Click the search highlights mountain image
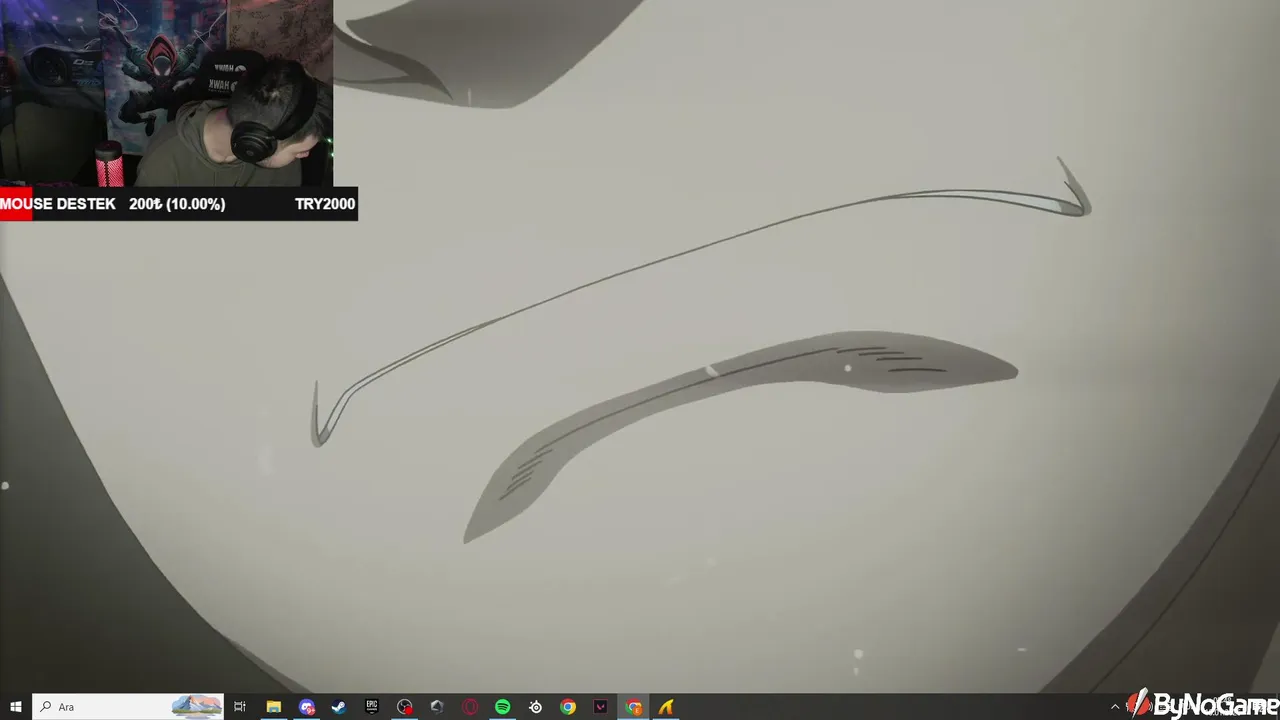This screenshot has height=720, width=1280. point(197,706)
